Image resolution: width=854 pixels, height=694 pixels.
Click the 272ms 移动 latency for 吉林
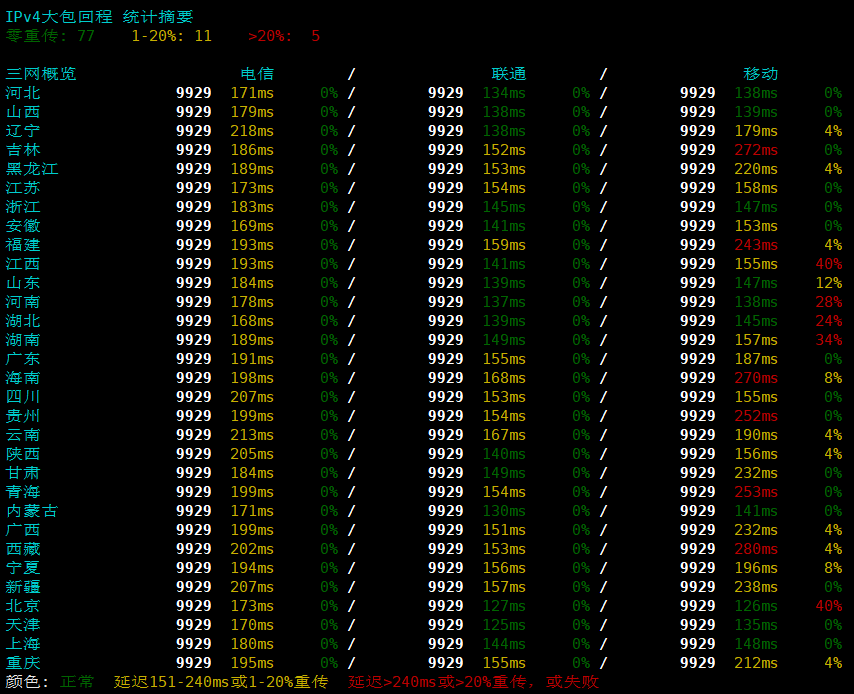756,150
